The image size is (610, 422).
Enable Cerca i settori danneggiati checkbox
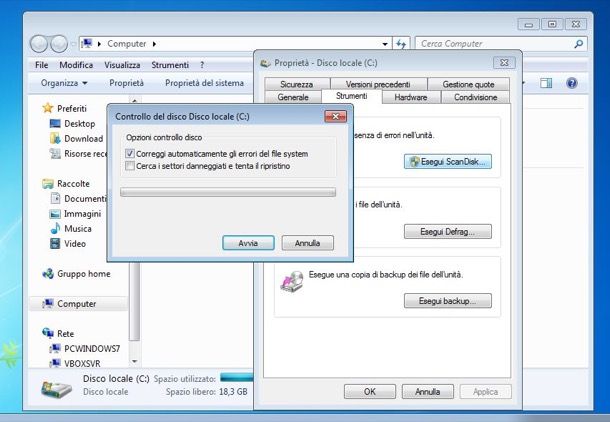click(130, 166)
